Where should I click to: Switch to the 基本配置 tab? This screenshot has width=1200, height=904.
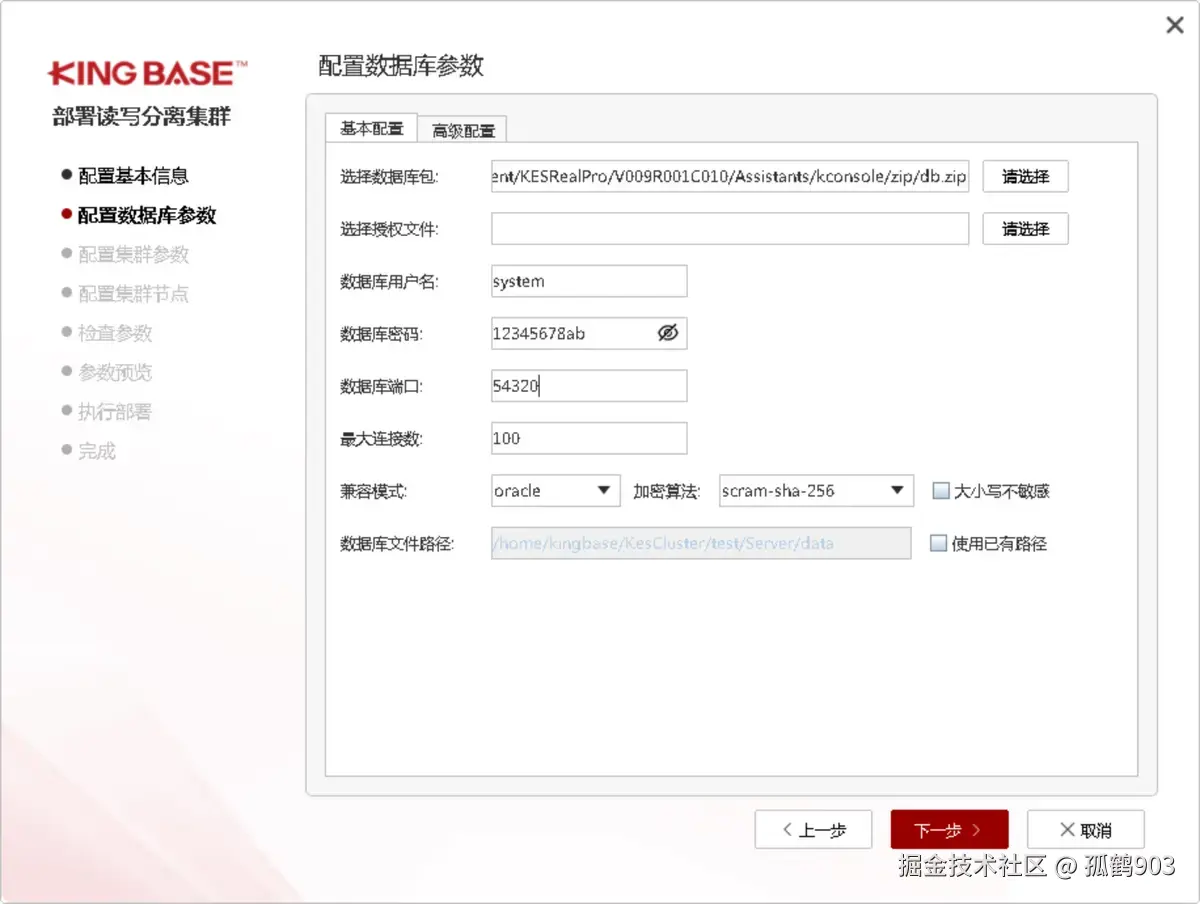tap(371, 129)
